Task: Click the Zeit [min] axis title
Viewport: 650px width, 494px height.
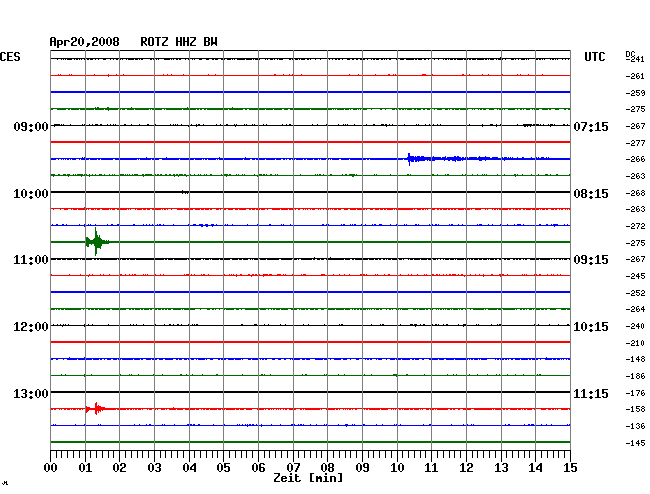Action: [308, 478]
